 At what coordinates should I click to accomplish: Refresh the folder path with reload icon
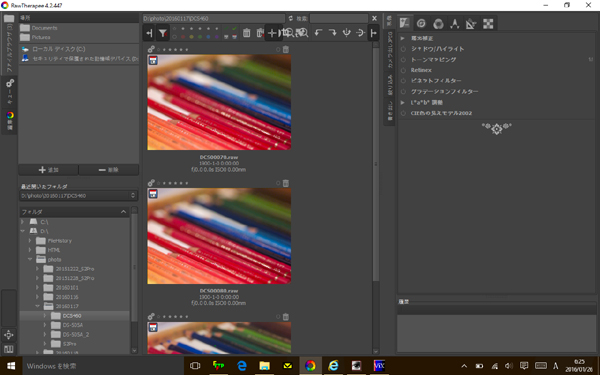(291, 18)
